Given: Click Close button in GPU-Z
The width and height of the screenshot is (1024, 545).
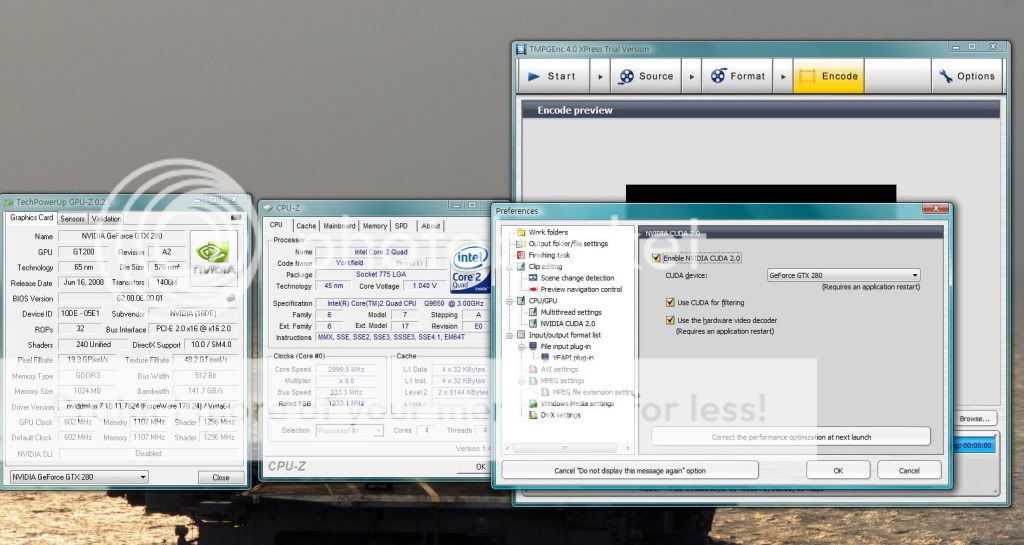Looking at the screenshot, I should [221, 477].
